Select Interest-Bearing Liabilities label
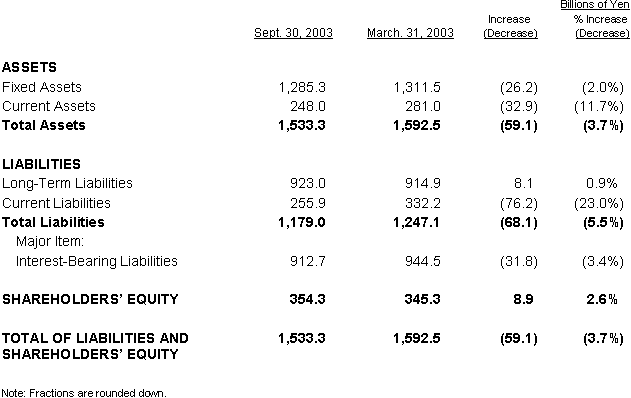This screenshot has width=631, height=398. tap(97, 261)
